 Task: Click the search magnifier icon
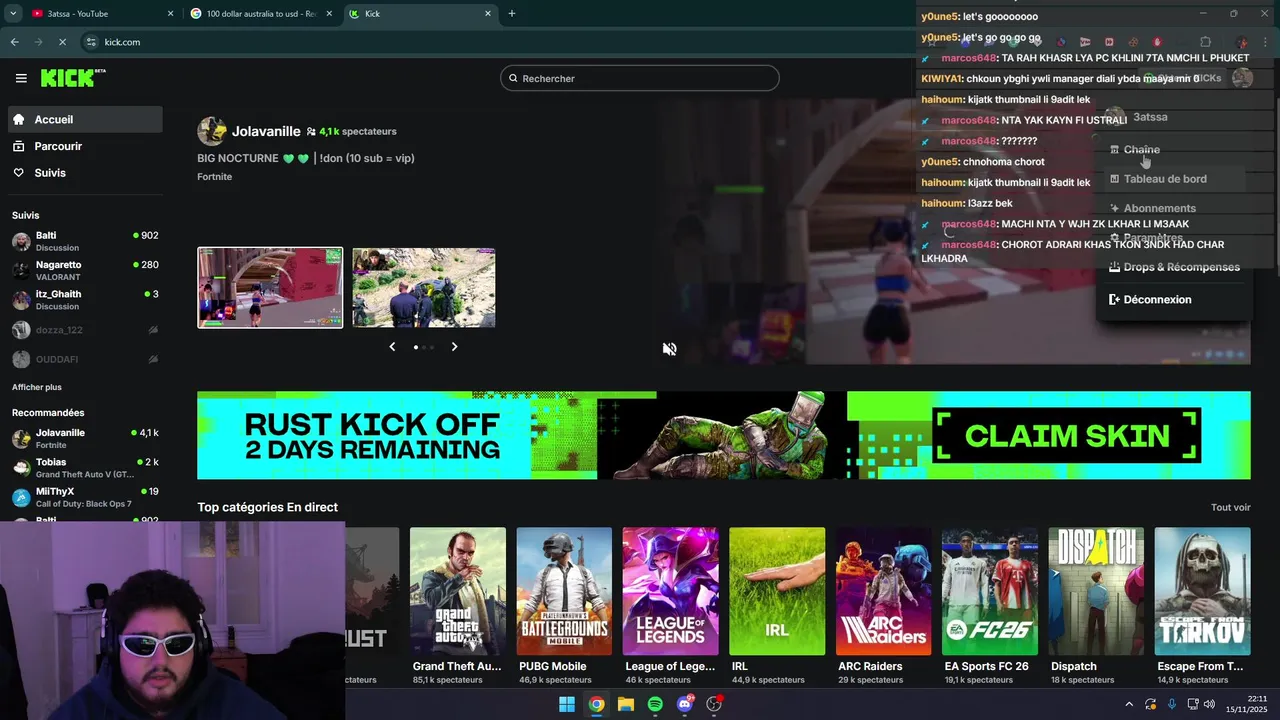(x=514, y=78)
